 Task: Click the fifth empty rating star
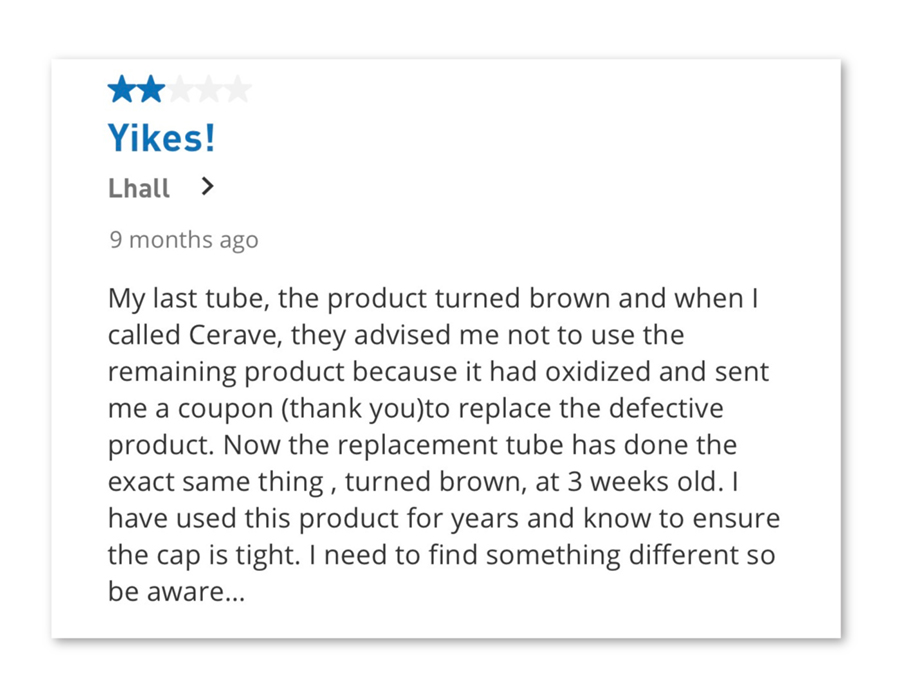tap(238, 91)
